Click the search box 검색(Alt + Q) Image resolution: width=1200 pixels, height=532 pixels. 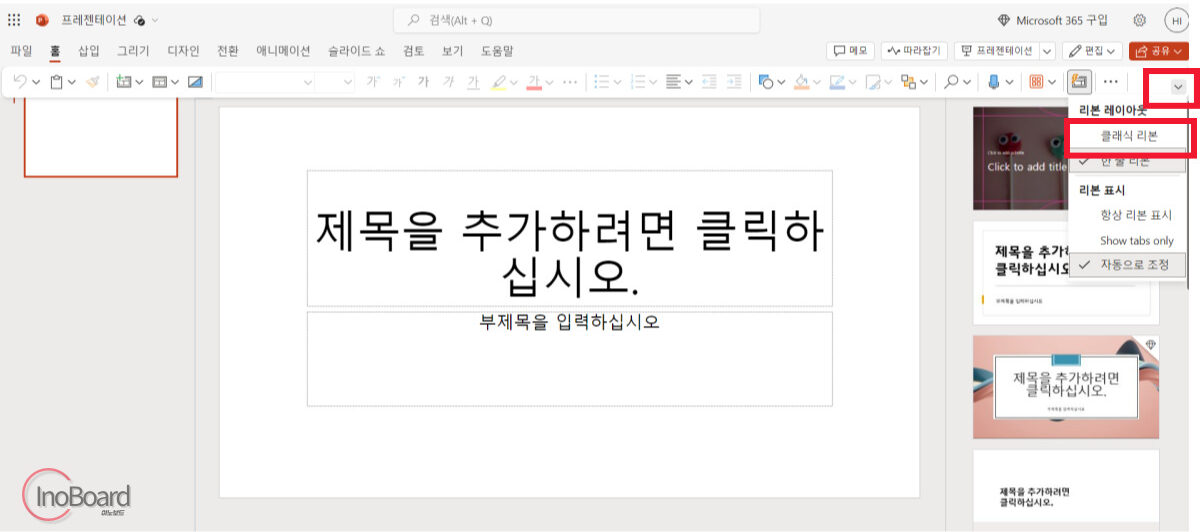pyautogui.click(x=577, y=20)
